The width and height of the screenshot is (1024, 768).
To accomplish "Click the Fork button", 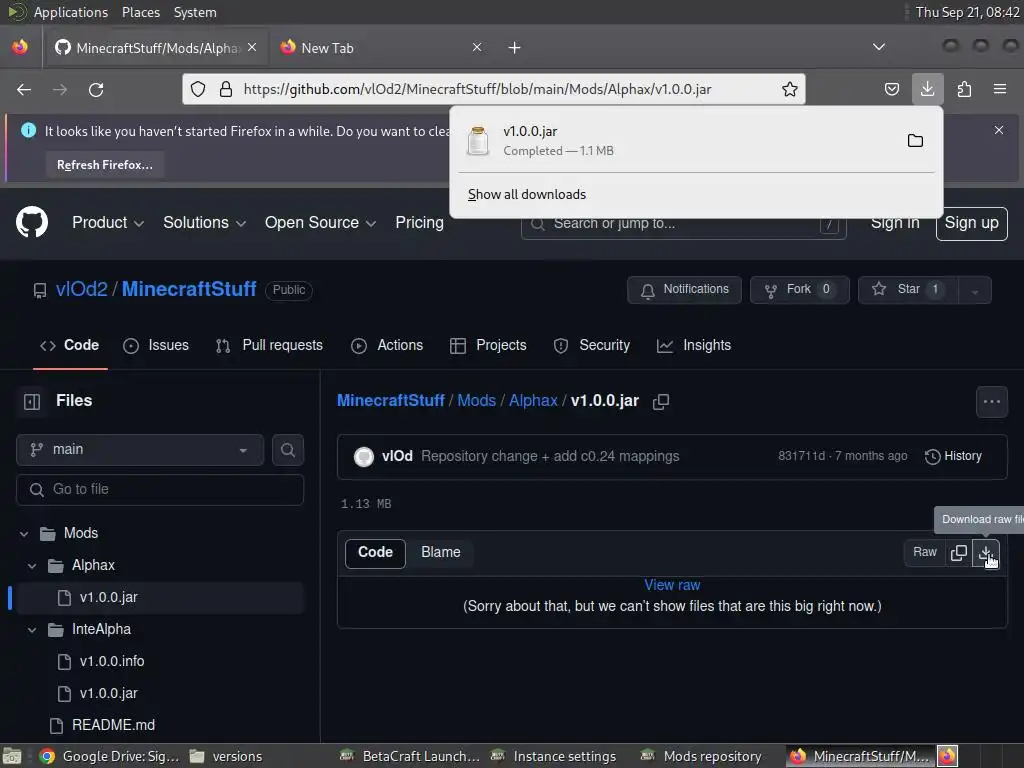I will click(799, 290).
